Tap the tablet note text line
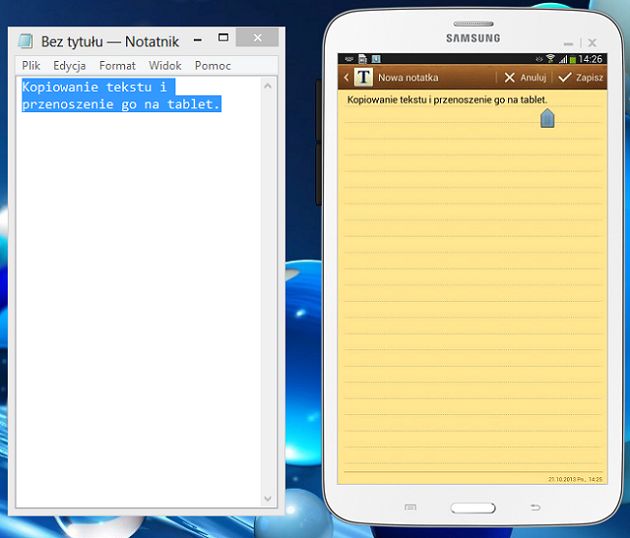The height and width of the screenshot is (538, 630). [x=447, y=100]
